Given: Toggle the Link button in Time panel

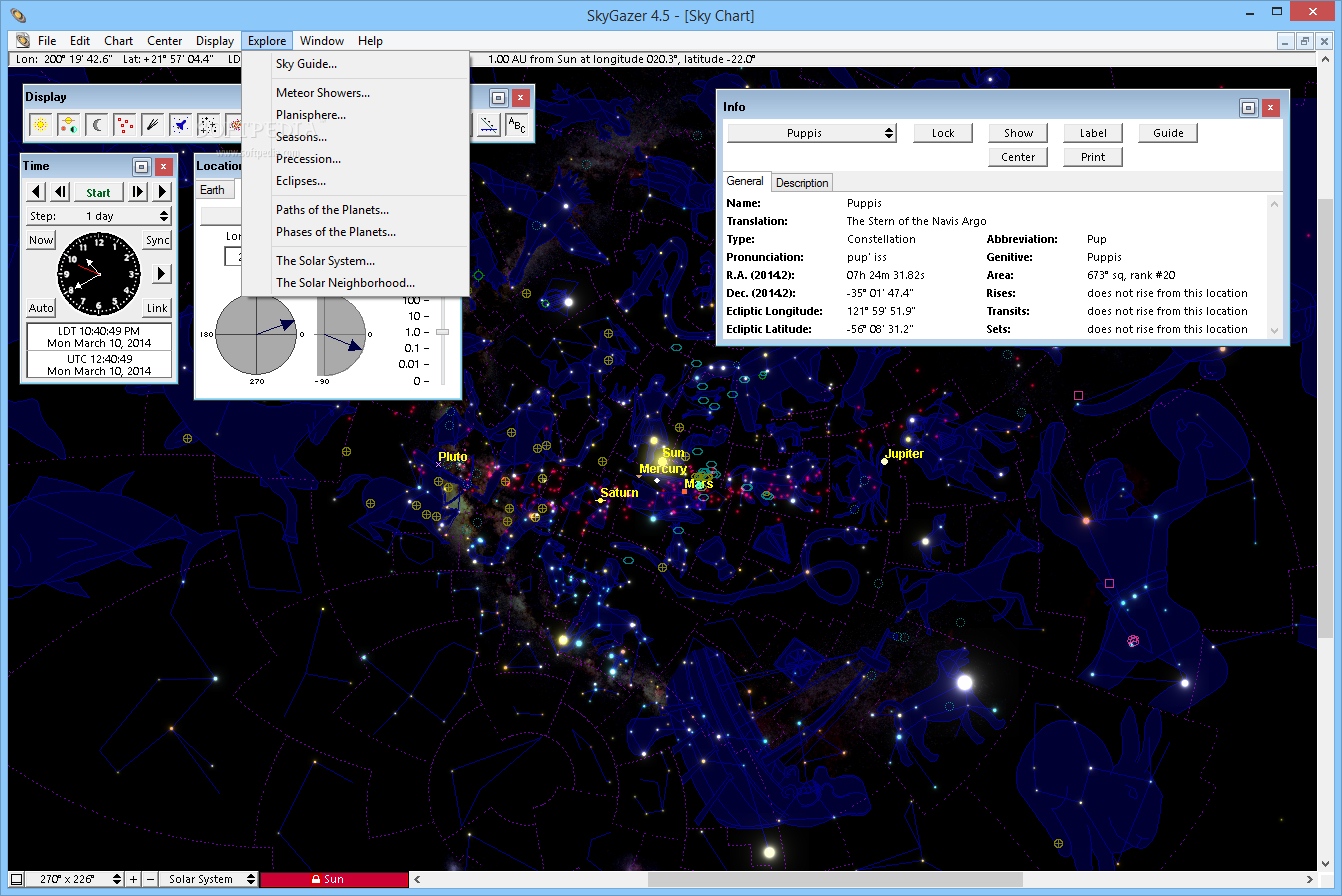Looking at the screenshot, I should pos(158,308).
